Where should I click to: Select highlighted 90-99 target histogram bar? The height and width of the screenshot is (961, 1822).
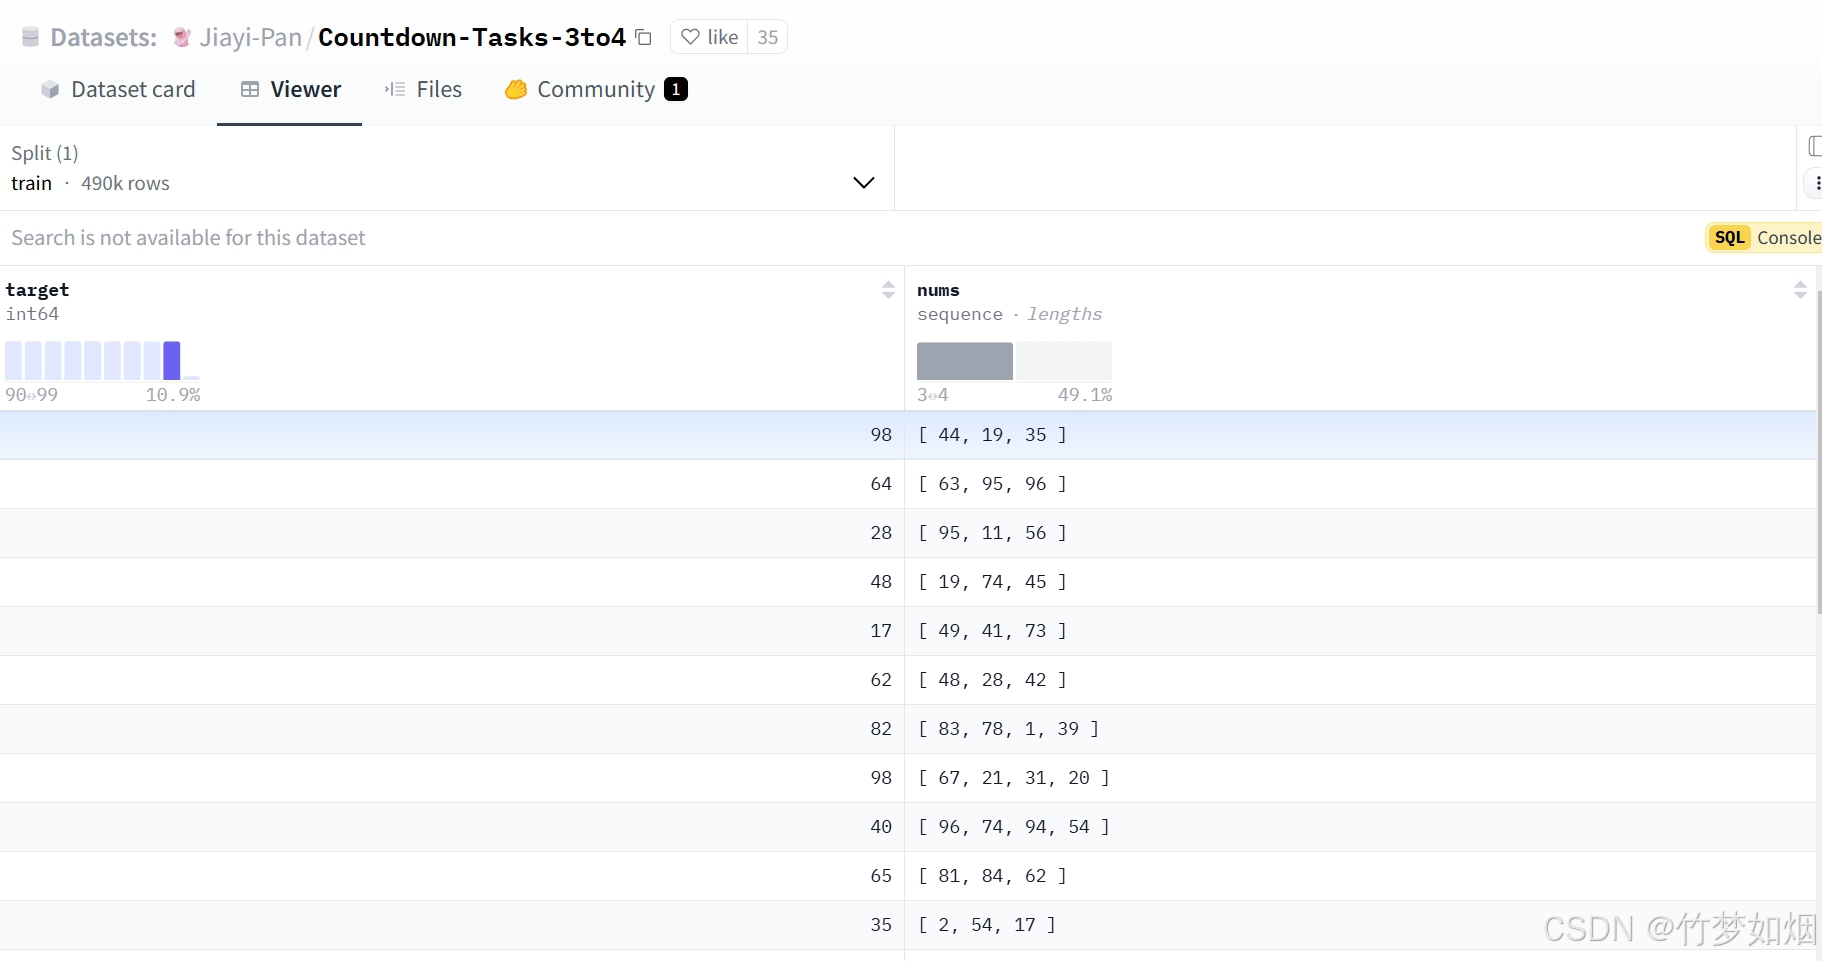click(x=171, y=361)
